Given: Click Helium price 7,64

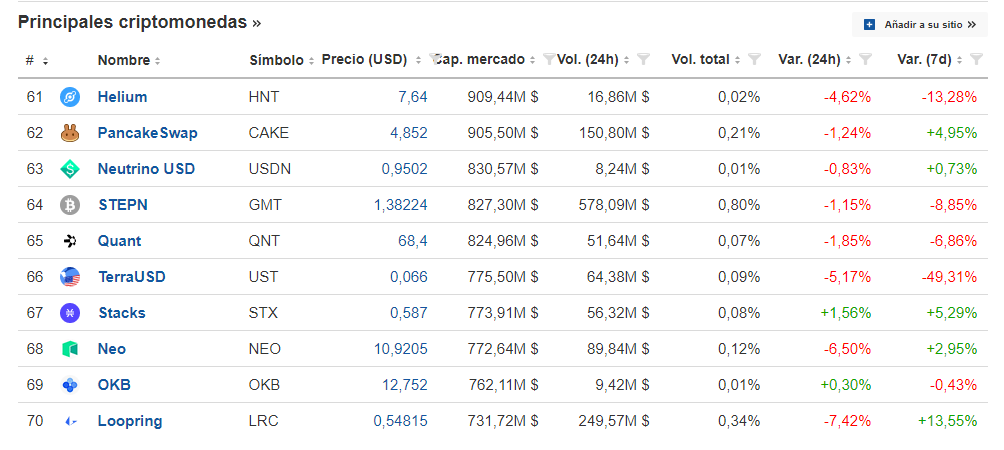Looking at the screenshot, I should (x=413, y=97).
